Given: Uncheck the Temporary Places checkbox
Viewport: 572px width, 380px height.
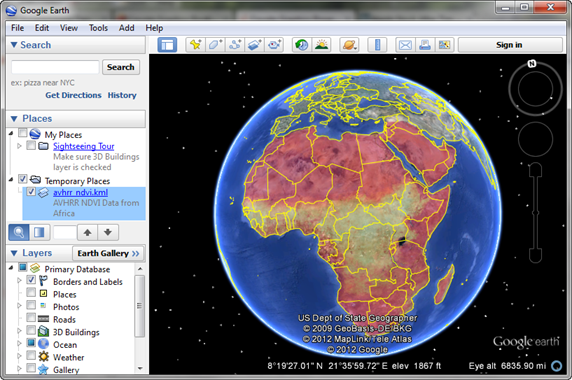Looking at the screenshot, I should 23,179.
